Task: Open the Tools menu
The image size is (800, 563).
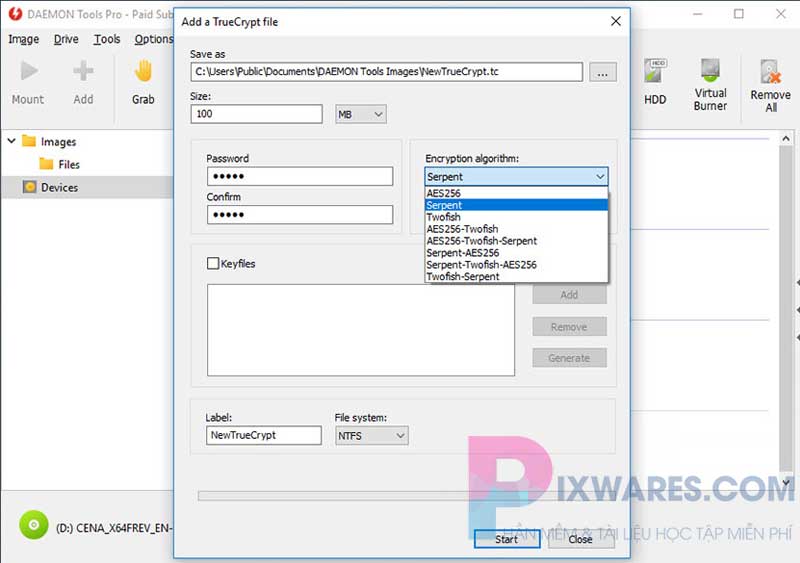Action: pos(106,39)
